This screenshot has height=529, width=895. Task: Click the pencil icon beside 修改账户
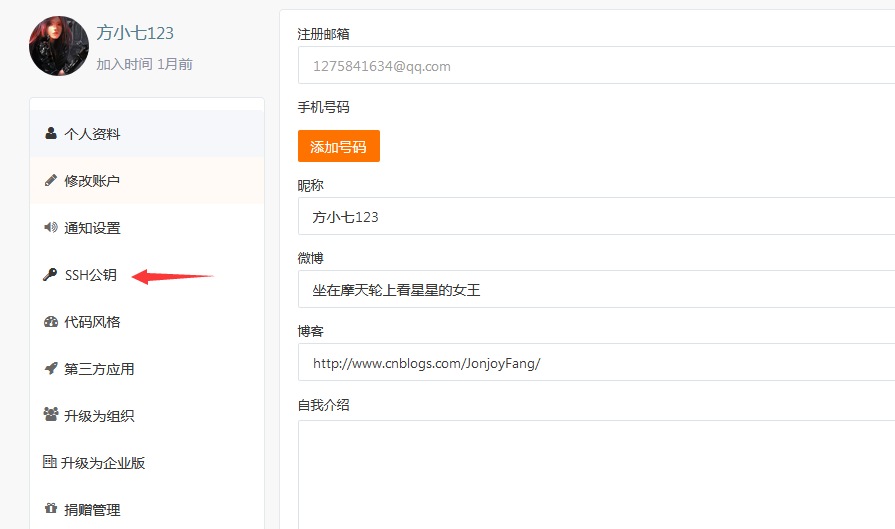click(x=51, y=180)
